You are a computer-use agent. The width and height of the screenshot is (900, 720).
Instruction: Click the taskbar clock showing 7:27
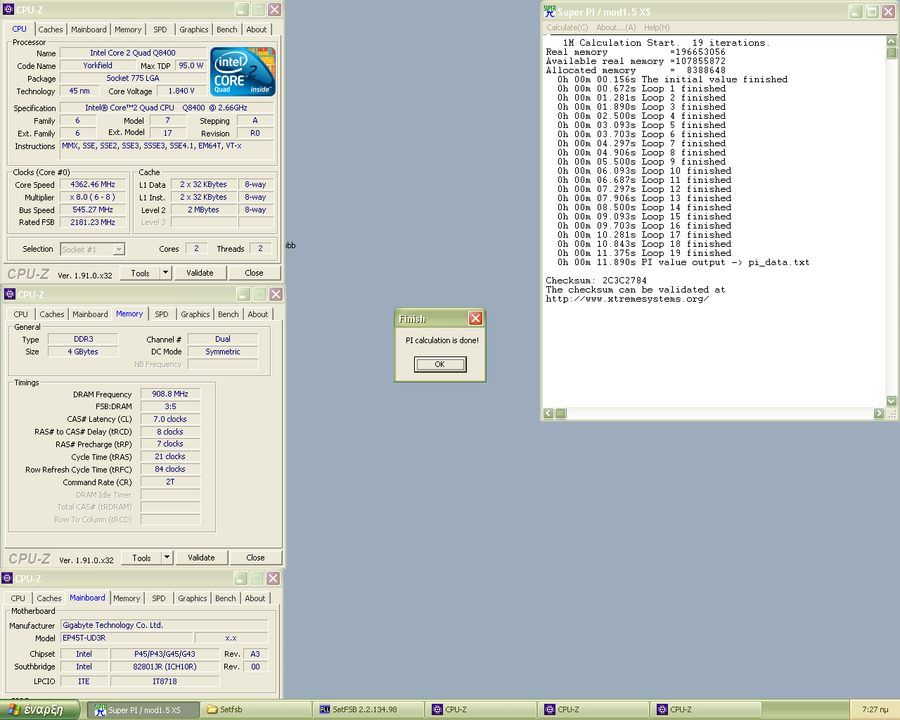[875, 710]
